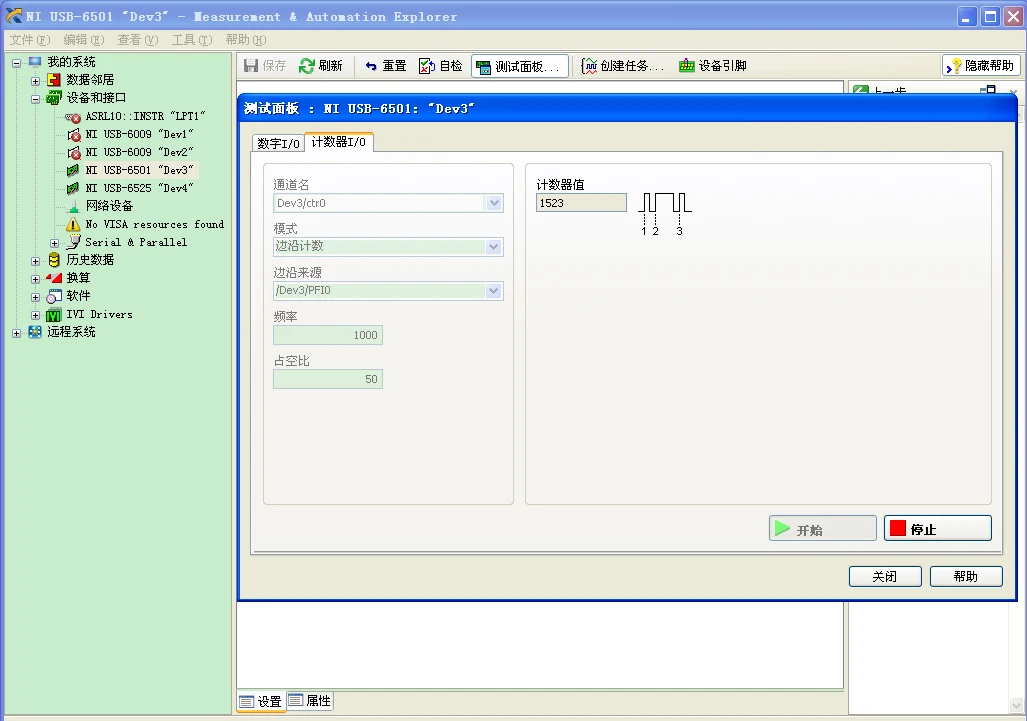Collapse the My System (我的系统) tree node

pos(16,64)
